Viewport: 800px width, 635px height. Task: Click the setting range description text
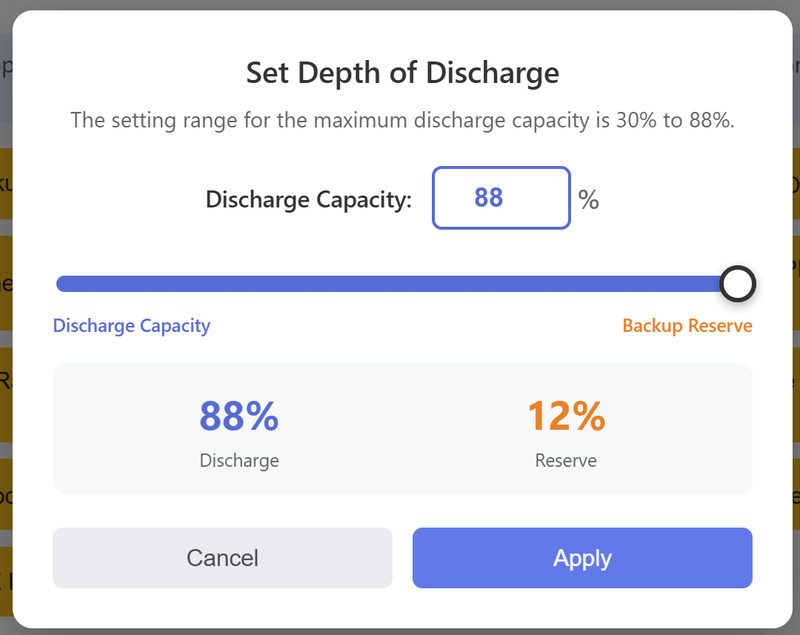pos(402,121)
